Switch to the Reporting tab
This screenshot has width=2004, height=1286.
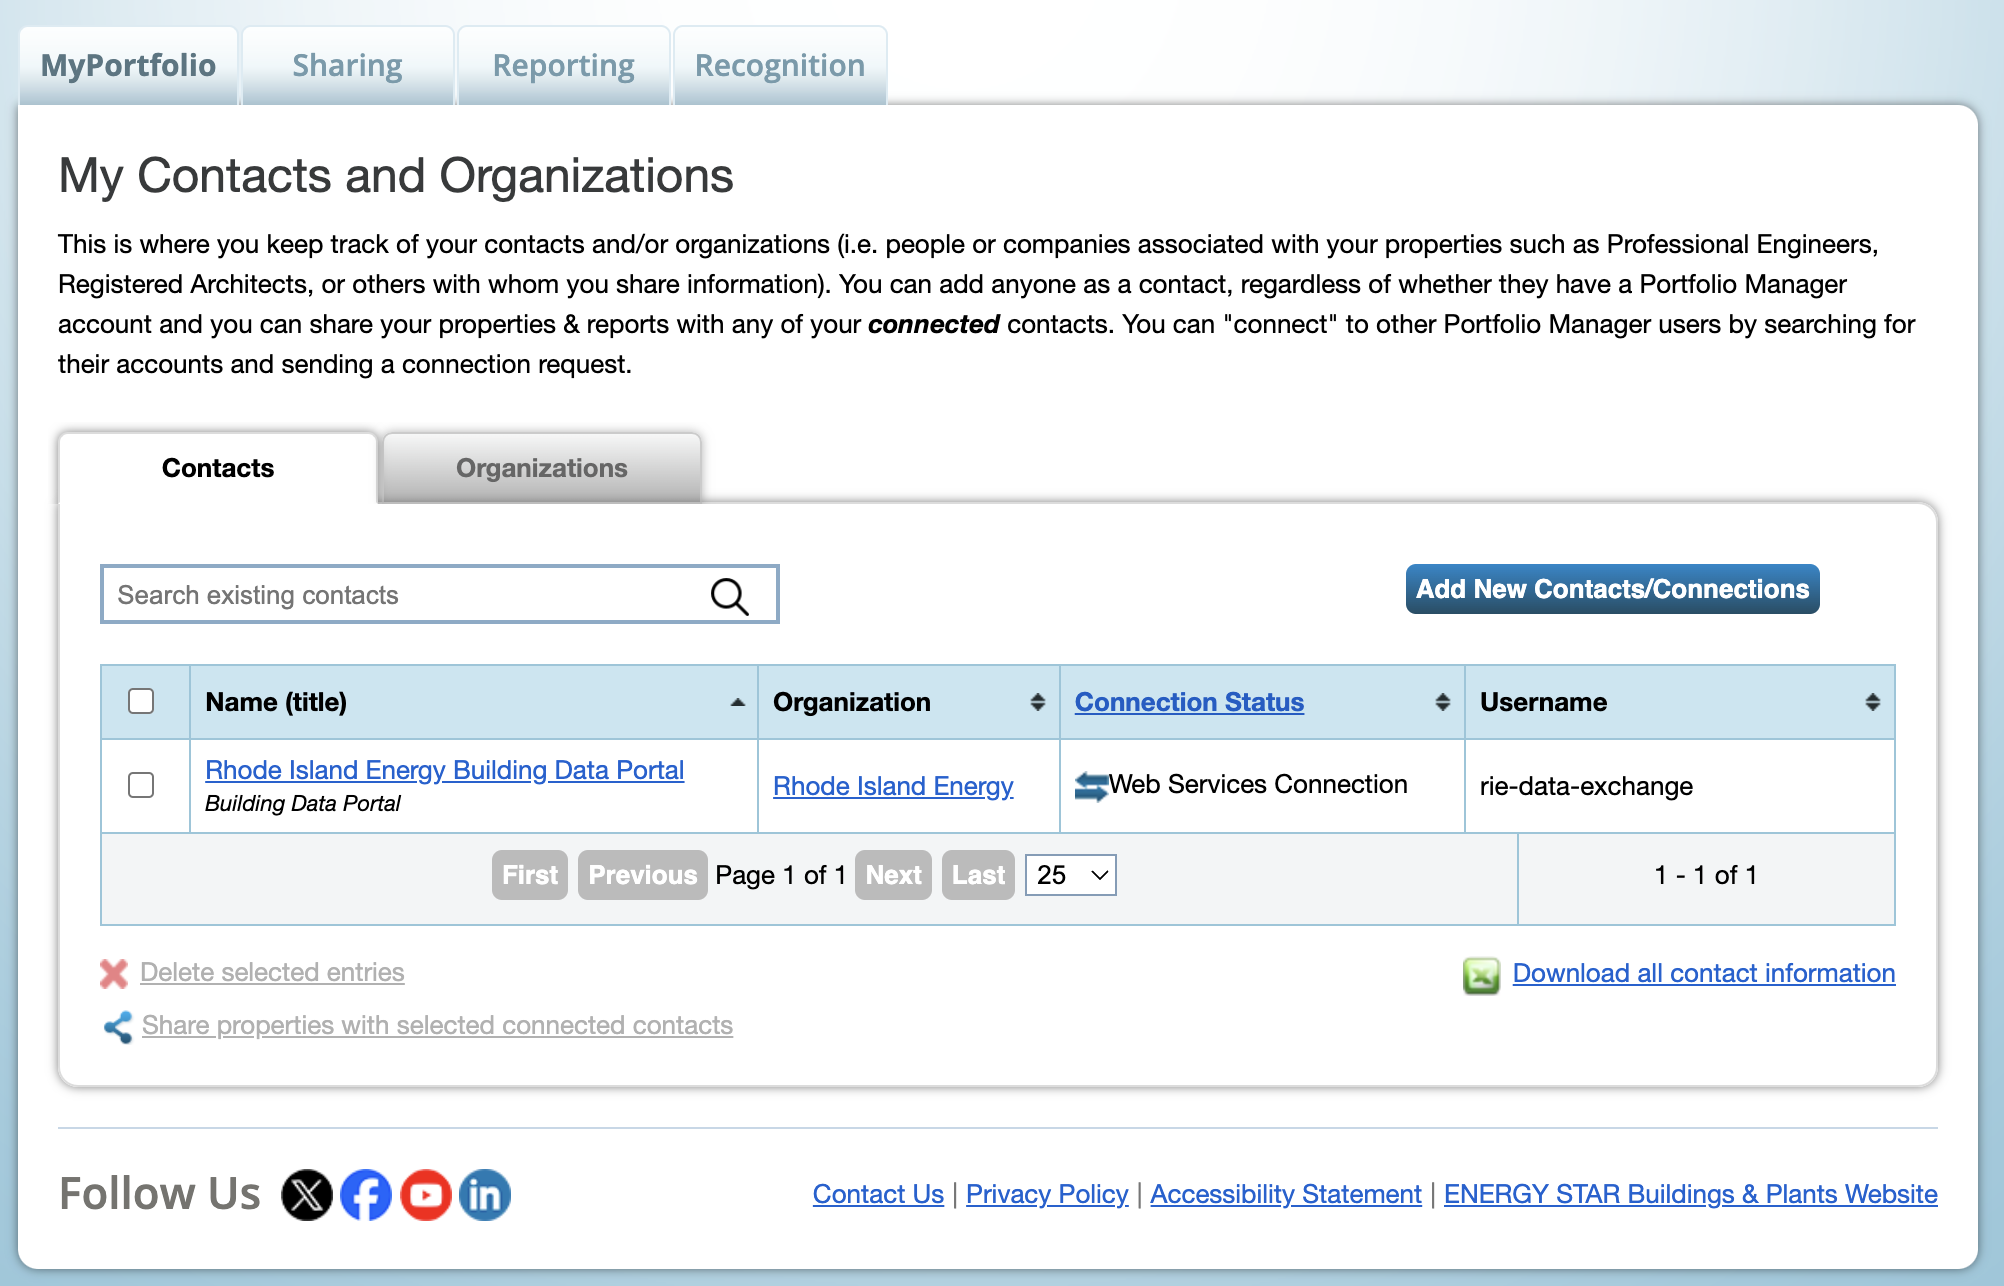(564, 65)
